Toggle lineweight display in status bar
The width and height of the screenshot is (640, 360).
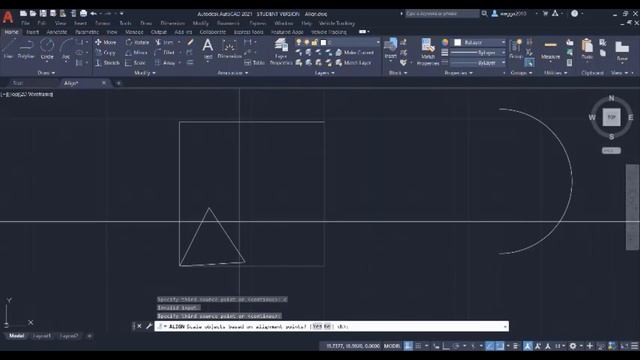tap(516, 346)
